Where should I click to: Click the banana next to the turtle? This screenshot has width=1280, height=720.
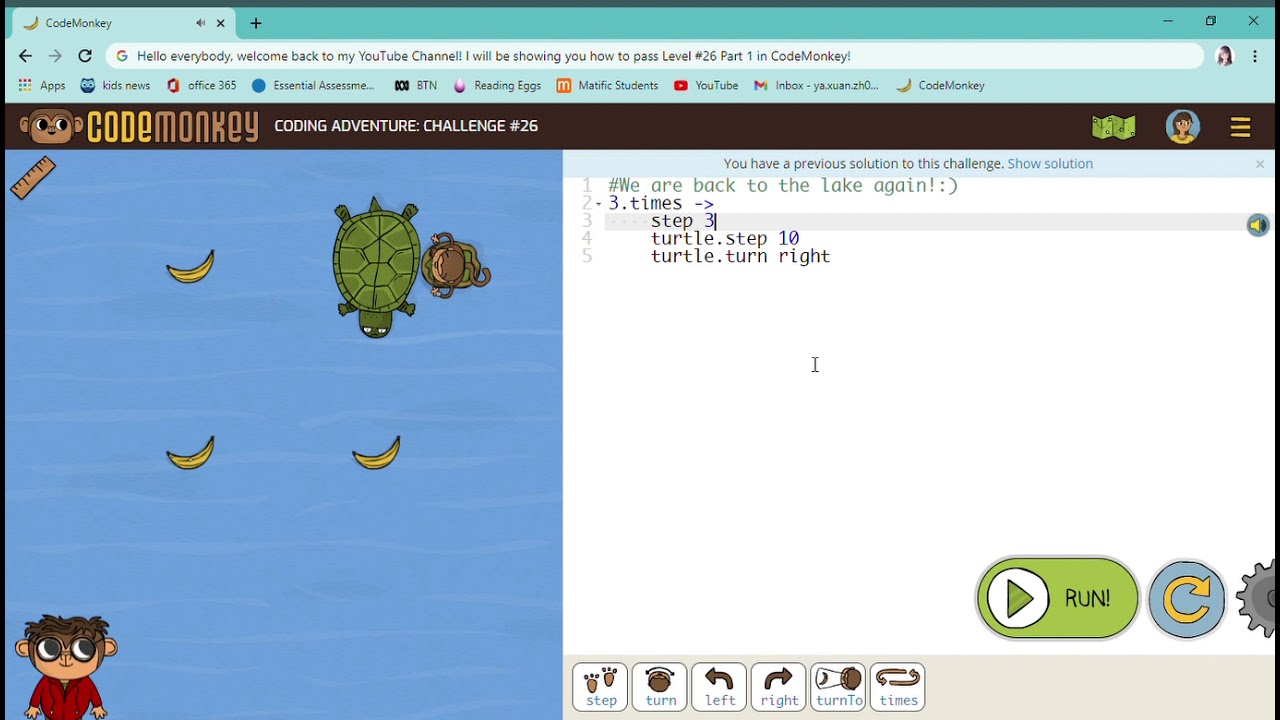(x=190, y=267)
